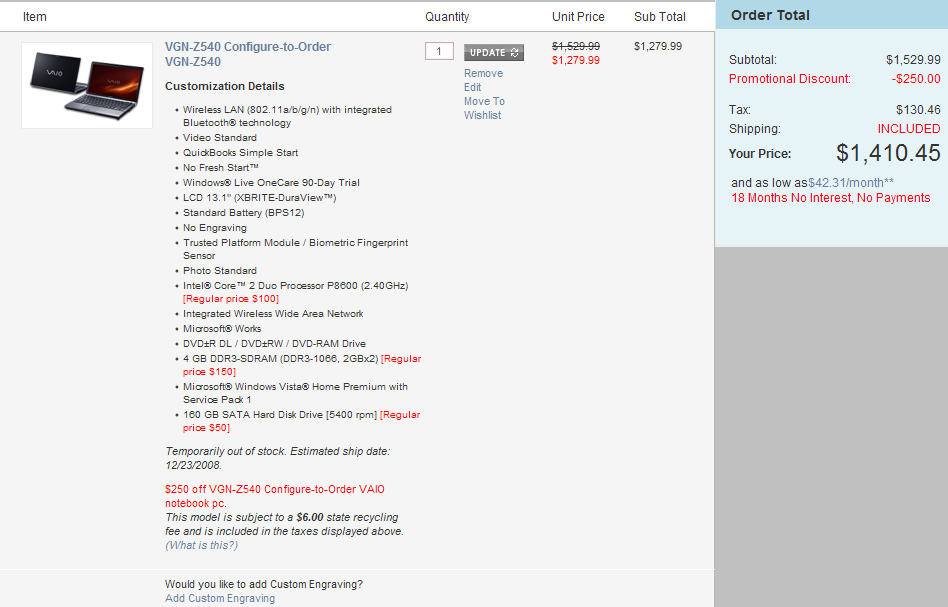This screenshot has height=607, width=948.
Task: Click the Trusted Platform Module detail
Action: pos(296,249)
